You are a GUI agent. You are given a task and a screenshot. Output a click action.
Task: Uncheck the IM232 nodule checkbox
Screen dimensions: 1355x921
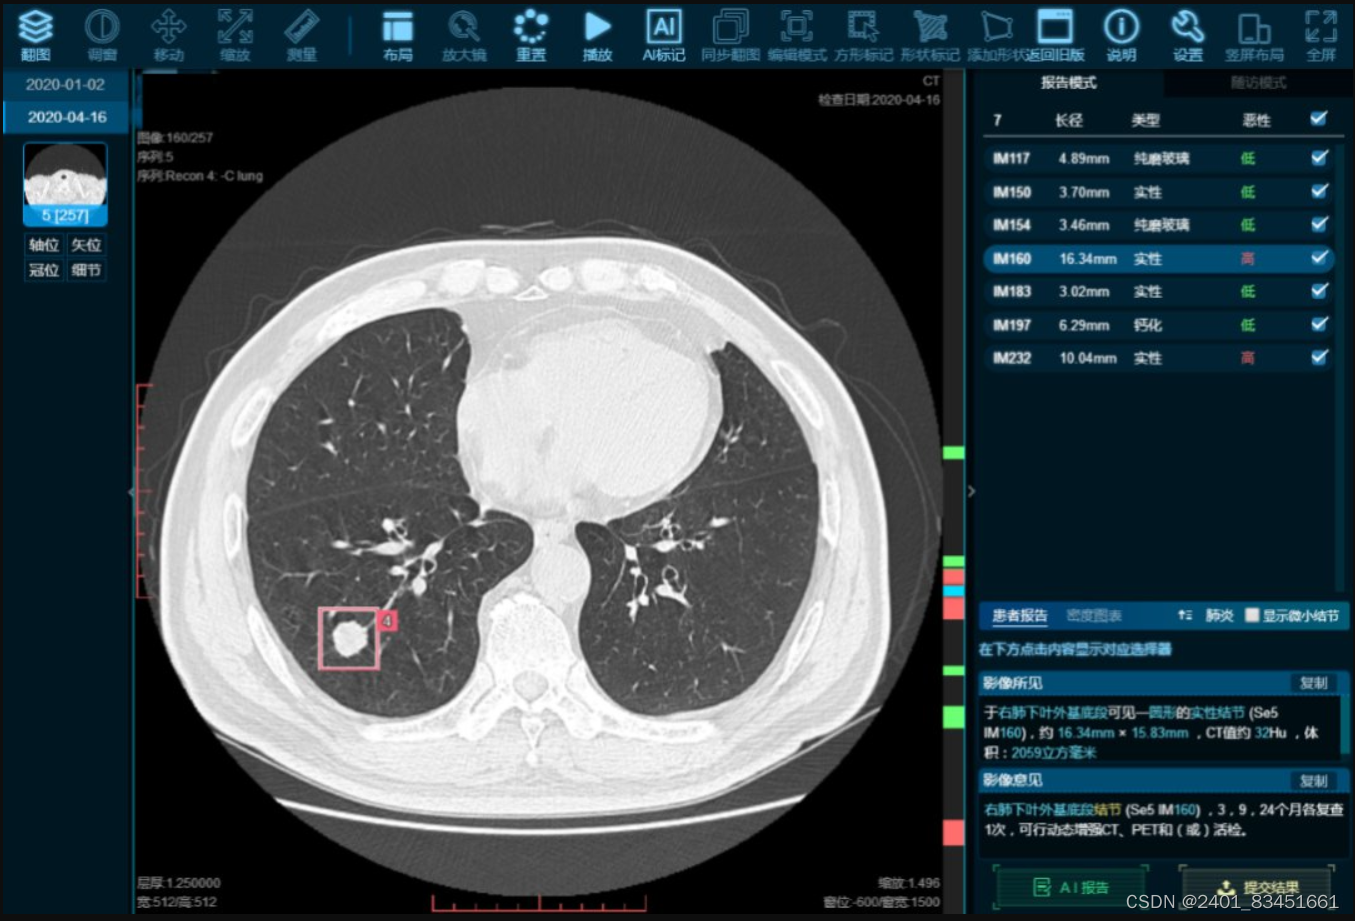[1319, 357]
